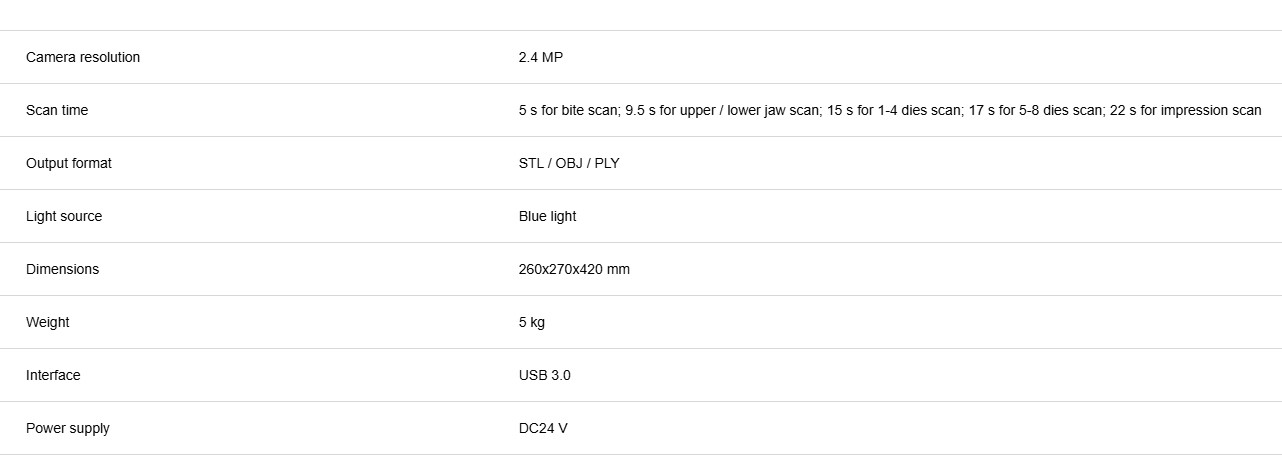The width and height of the screenshot is (1282, 465).
Task: Click the Output format label
Action: (x=69, y=164)
